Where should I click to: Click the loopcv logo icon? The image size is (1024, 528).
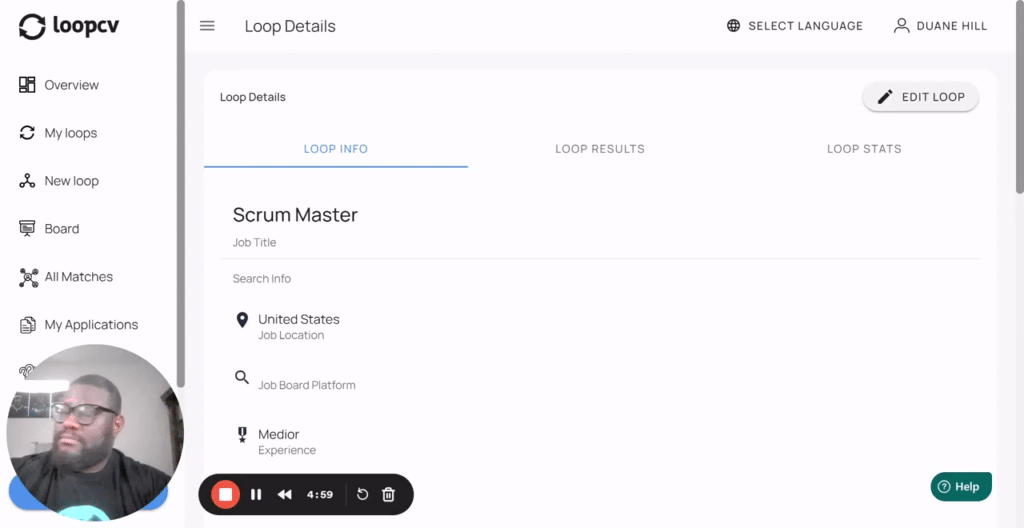tap(32, 27)
